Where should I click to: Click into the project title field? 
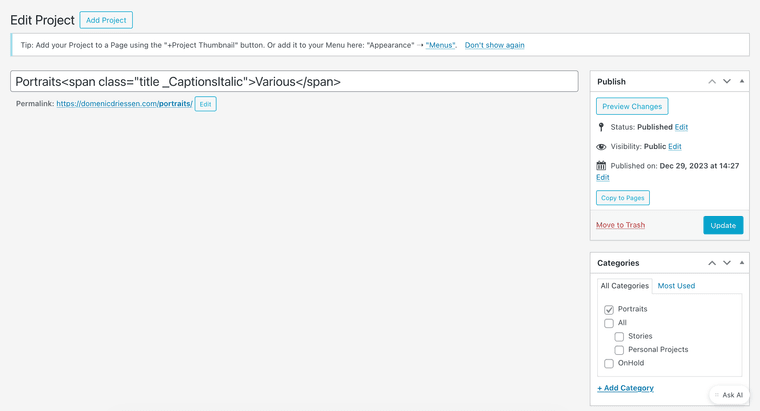[294, 81]
